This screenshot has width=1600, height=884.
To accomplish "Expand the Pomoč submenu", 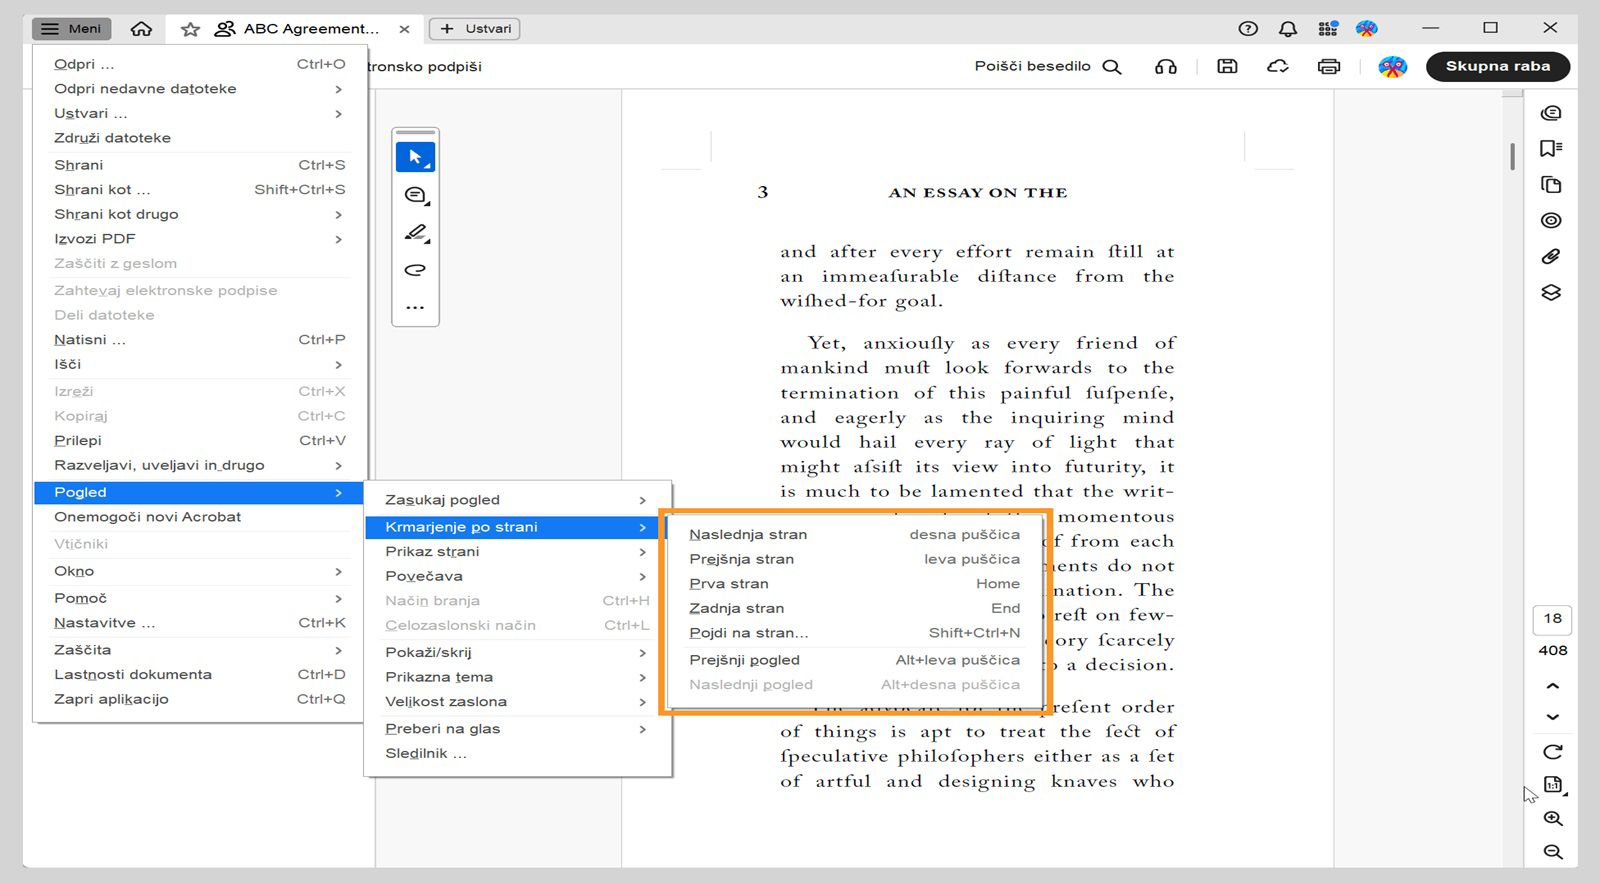I will tap(200, 598).
